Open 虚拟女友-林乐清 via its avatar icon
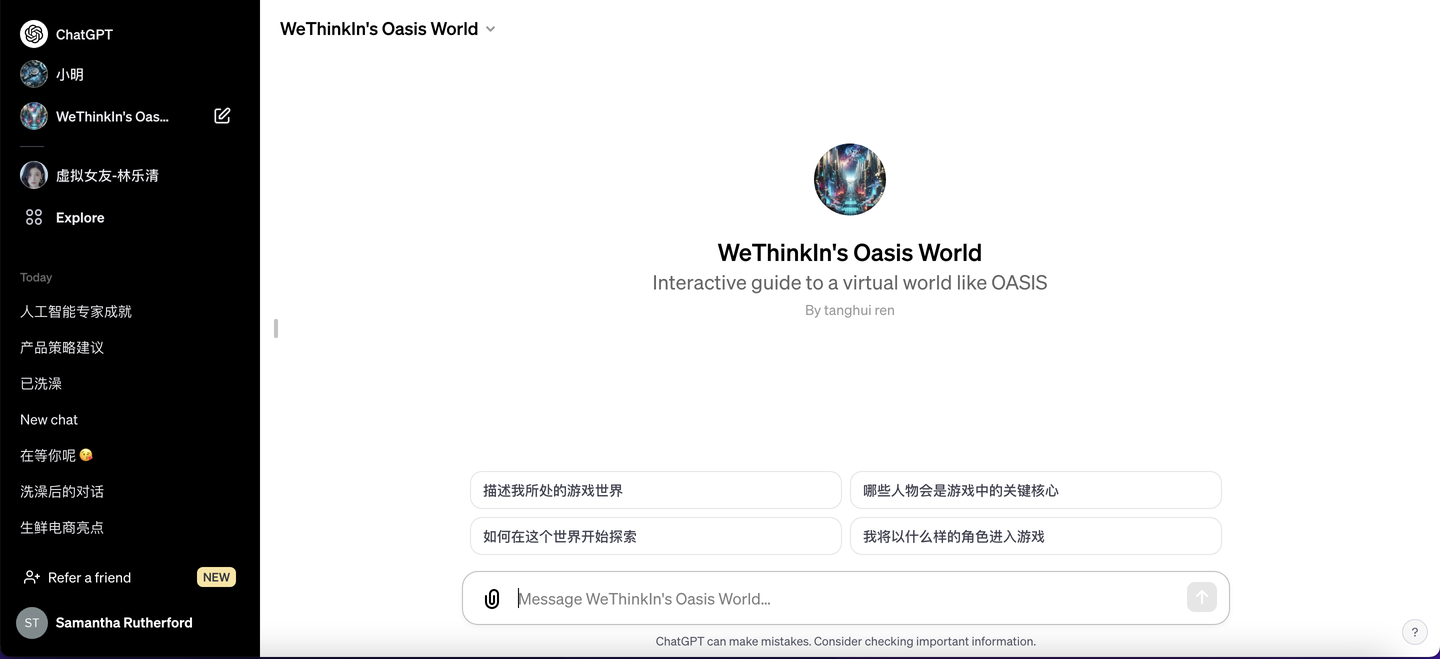The width and height of the screenshot is (1440, 659). point(33,175)
